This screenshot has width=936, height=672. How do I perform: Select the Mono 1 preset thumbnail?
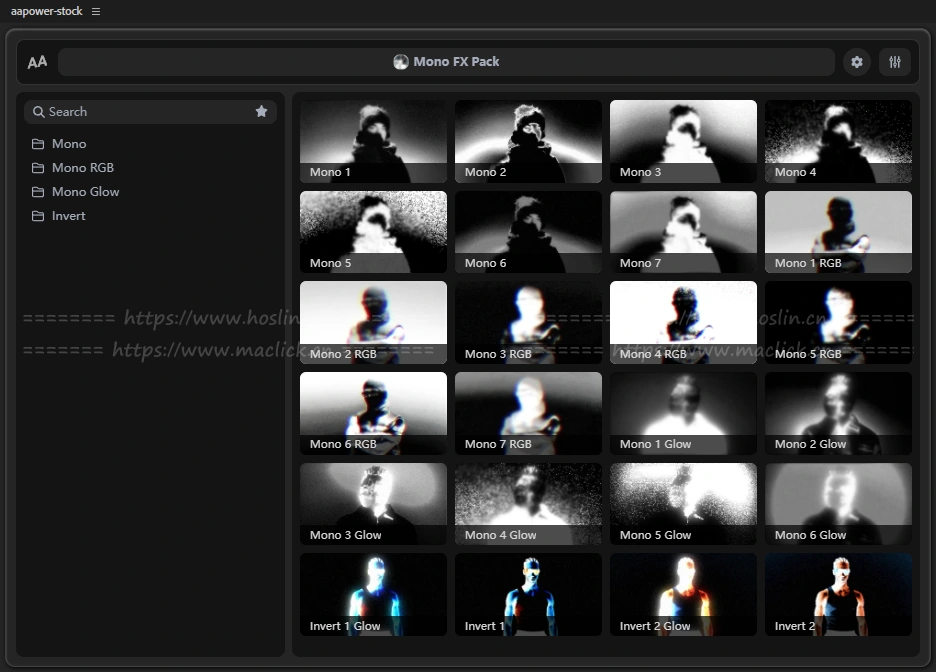point(373,141)
